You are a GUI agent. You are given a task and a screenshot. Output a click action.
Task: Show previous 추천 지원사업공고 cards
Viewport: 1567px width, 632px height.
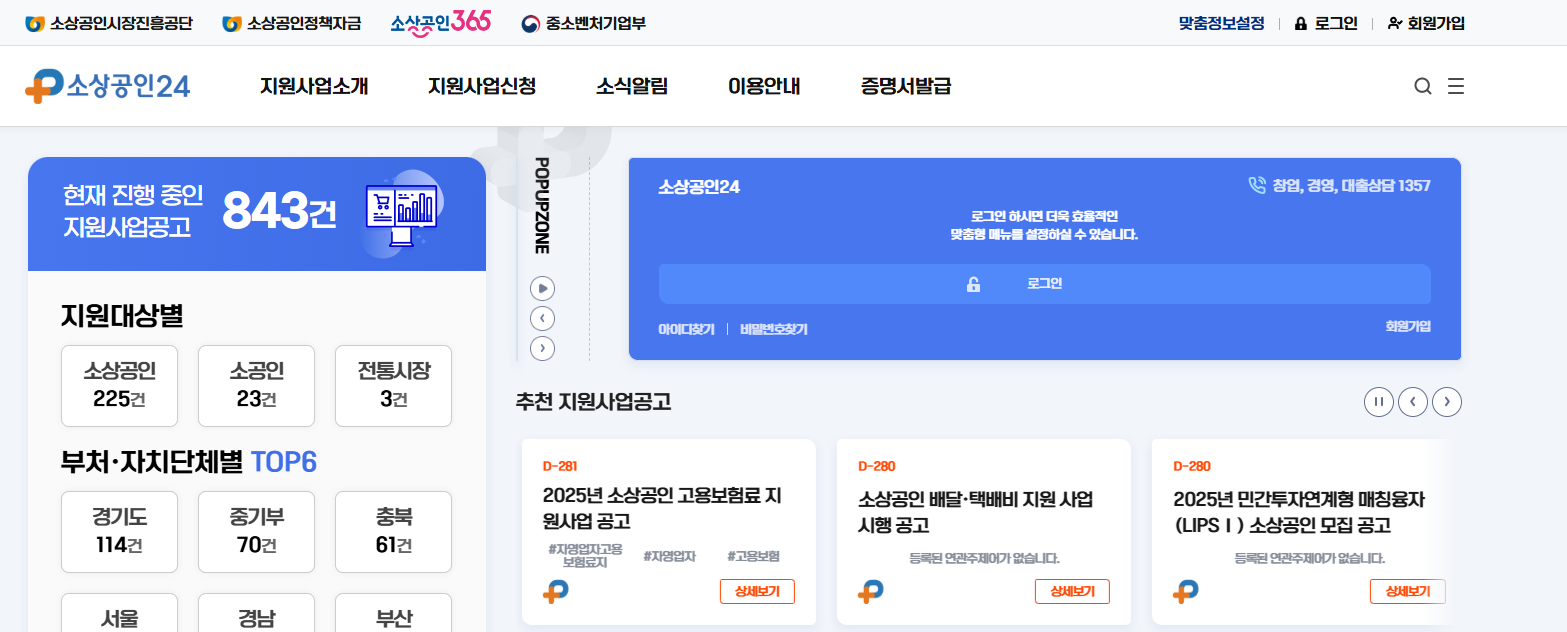pyautogui.click(x=1413, y=402)
